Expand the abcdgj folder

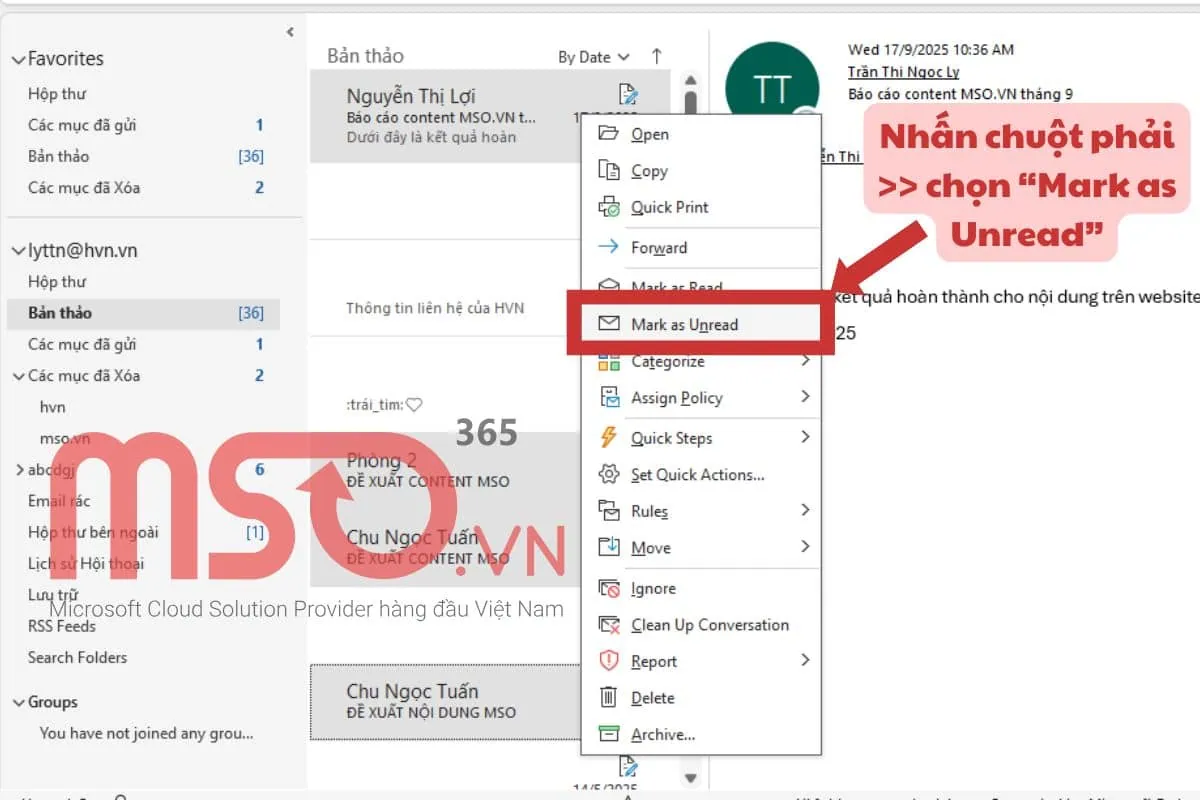click(18, 470)
